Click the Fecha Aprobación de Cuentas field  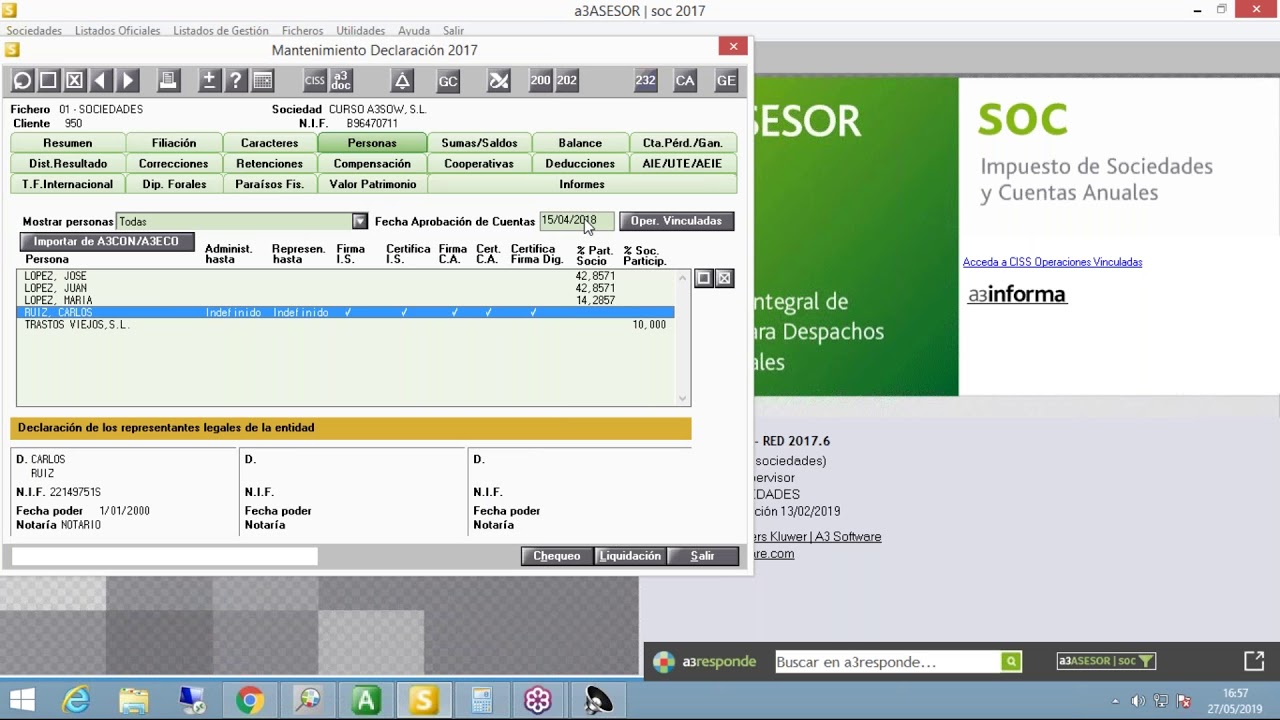coord(577,221)
